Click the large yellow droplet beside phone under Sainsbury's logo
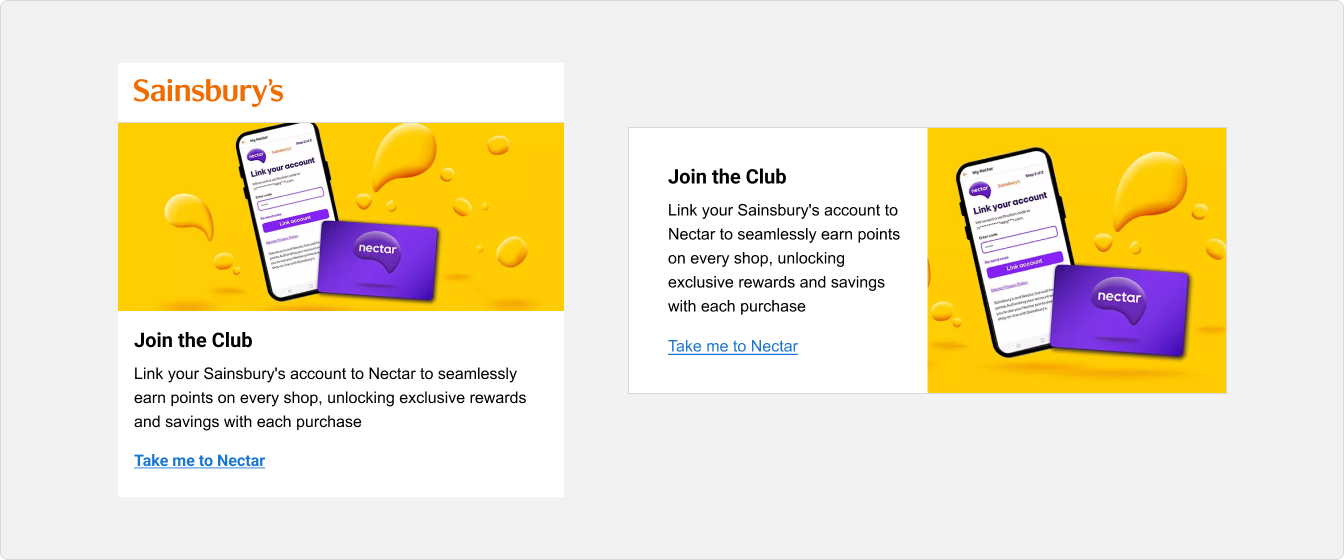This screenshot has height=560, width=1344. tap(403, 158)
